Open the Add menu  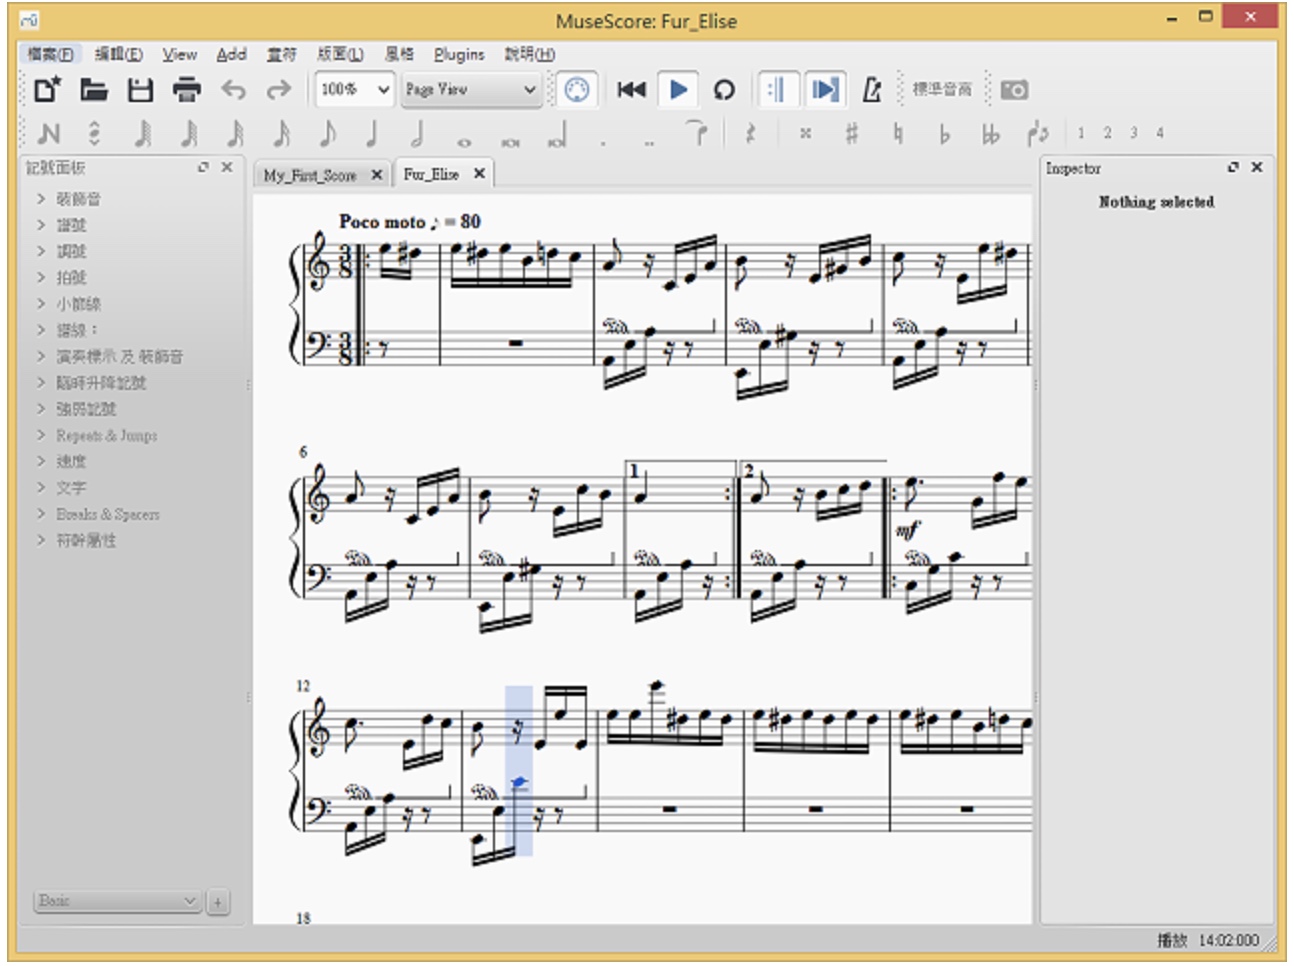tap(231, 54)
